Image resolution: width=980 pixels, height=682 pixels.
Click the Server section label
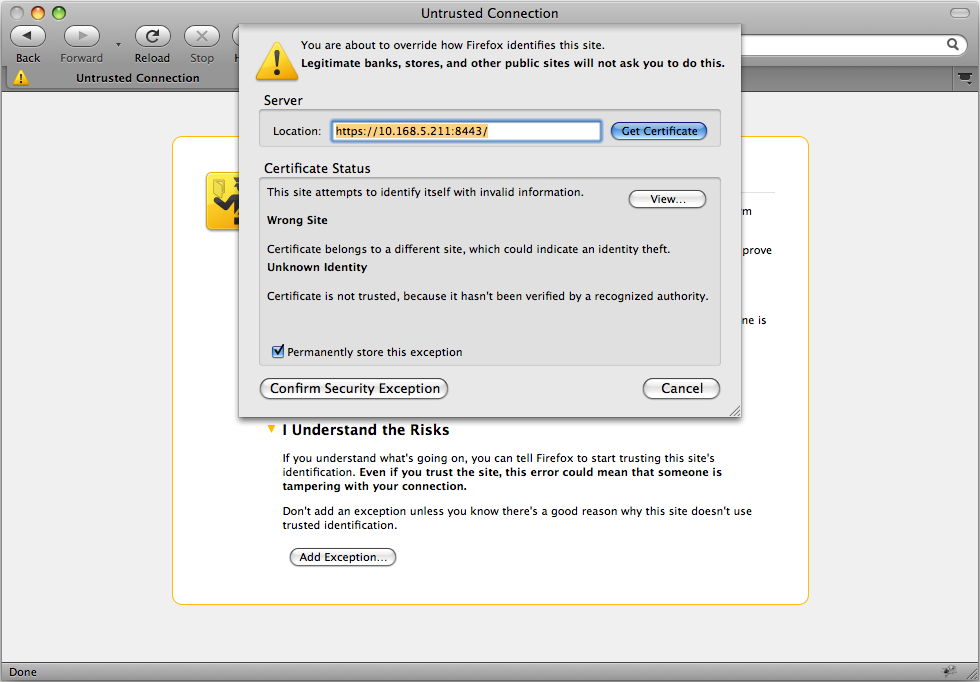pyautogui.click(x=283, y=100)
